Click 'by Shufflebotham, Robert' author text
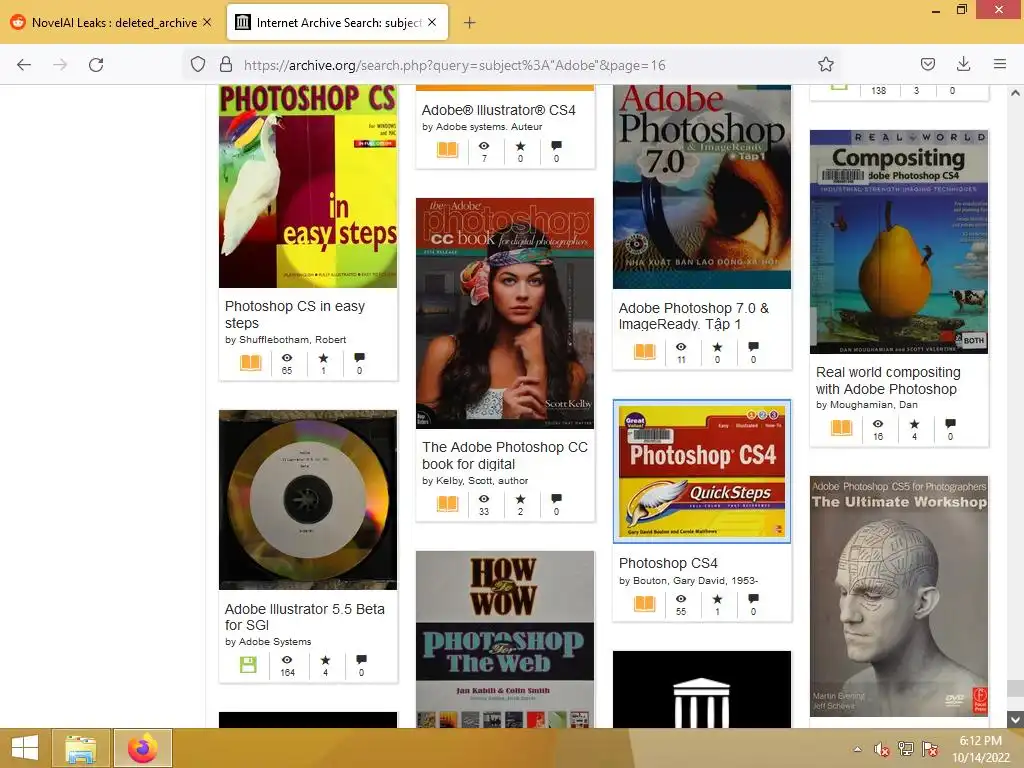Screen dimensions: 1024x768 pos(285,340)
